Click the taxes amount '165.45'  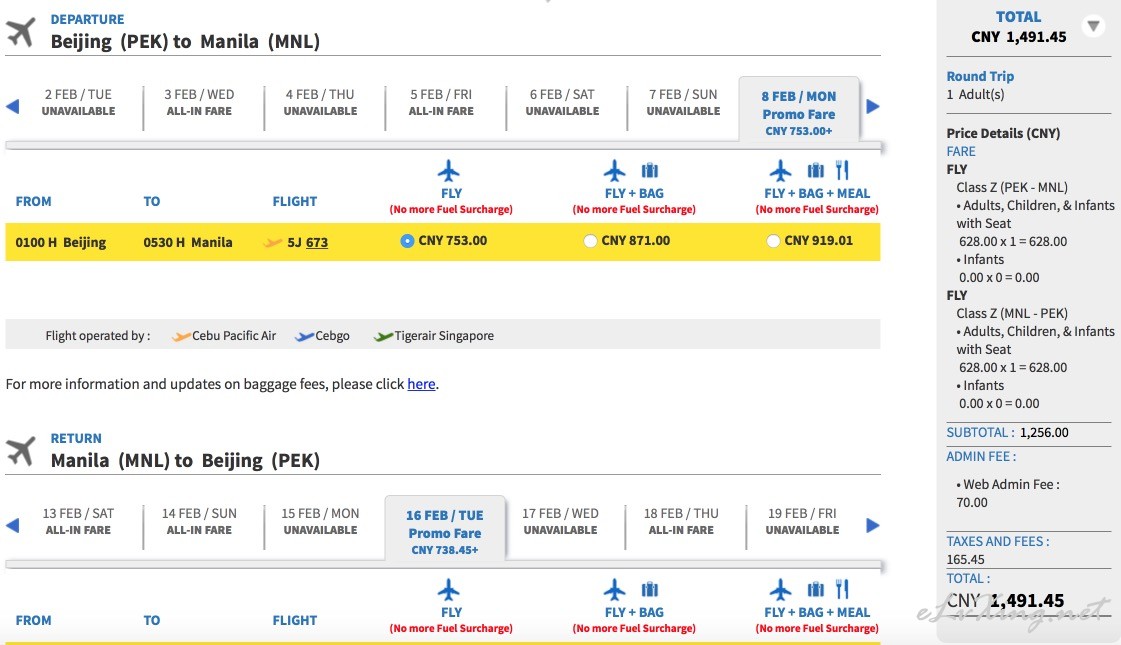[x=965, y=559]
